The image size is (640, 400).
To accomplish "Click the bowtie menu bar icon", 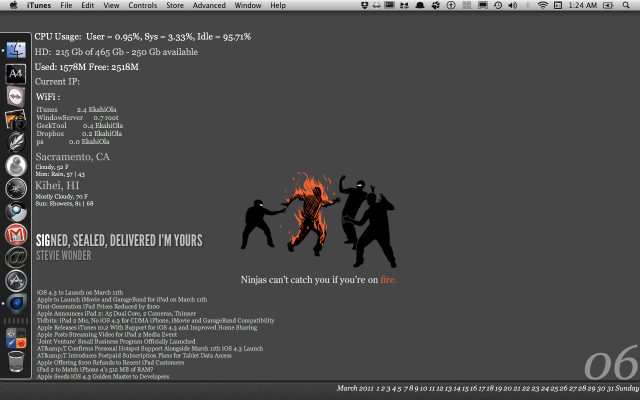I will (x=404, y=5).
